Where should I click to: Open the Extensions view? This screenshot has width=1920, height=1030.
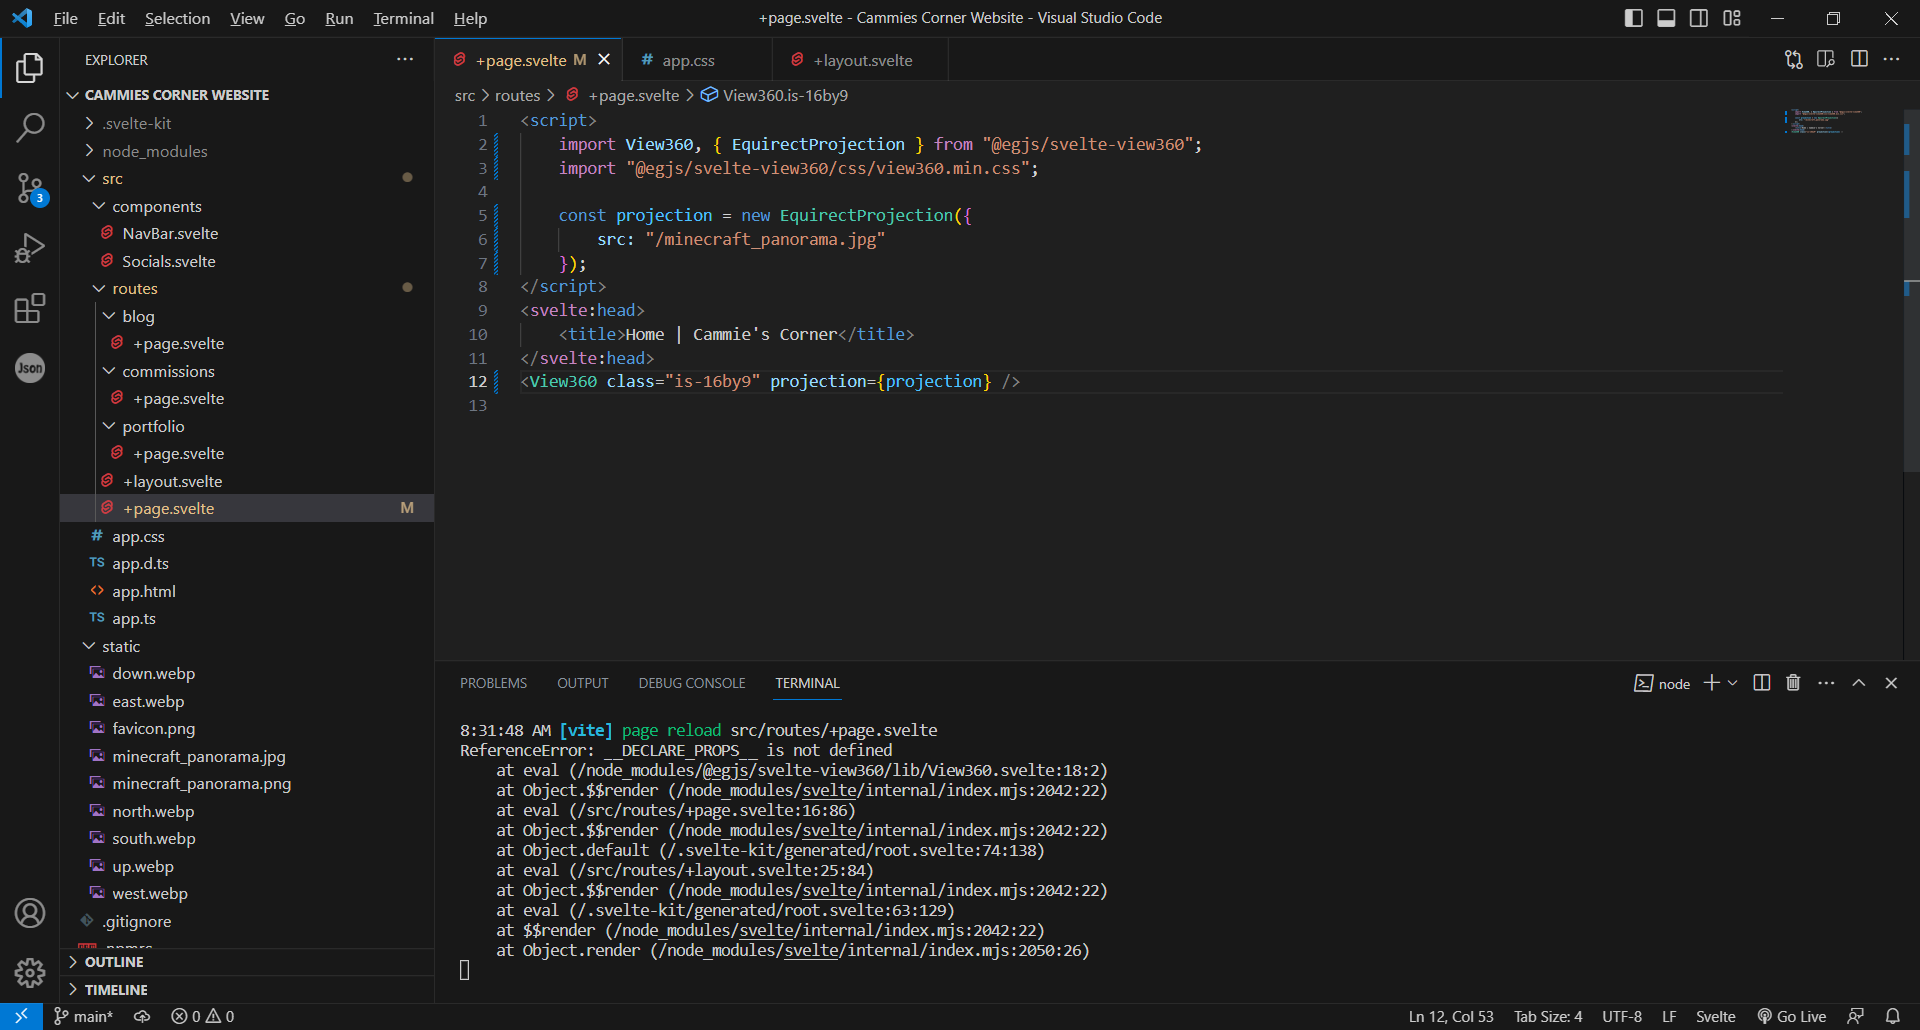30,308
